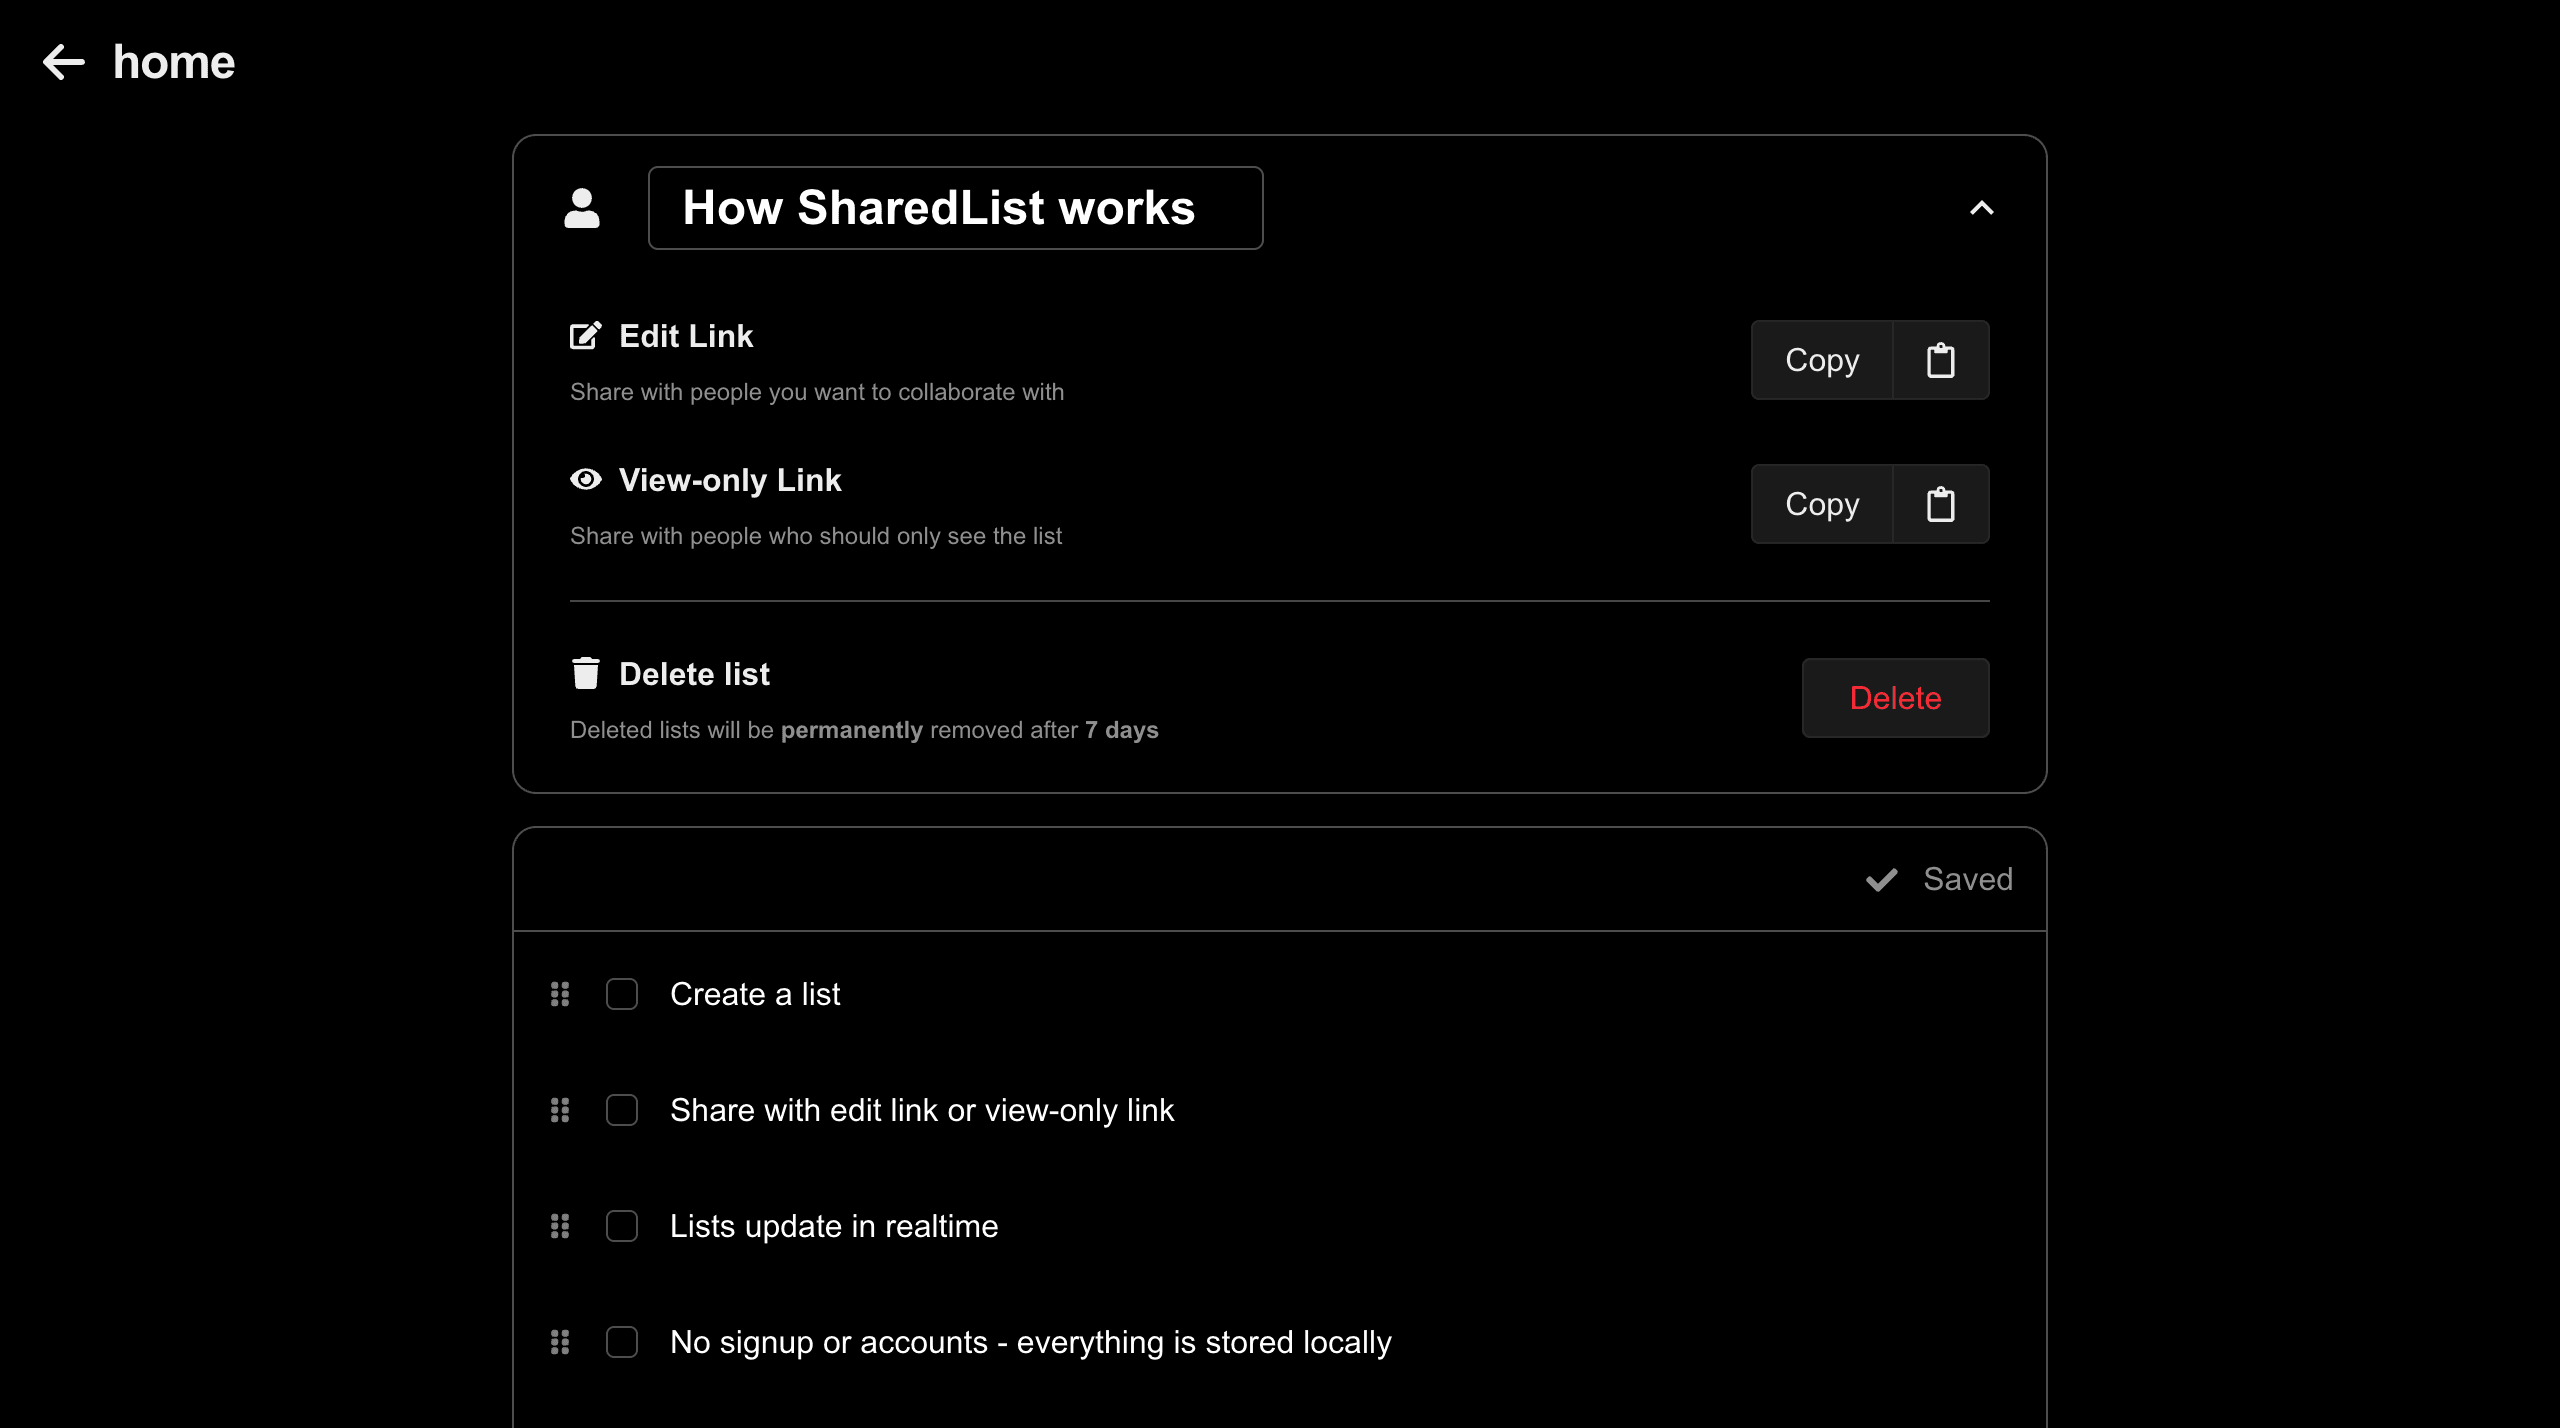Click the checkmark icon next to Saved
Screen dimensions: 2560x1428
[x=1881, y=879]
